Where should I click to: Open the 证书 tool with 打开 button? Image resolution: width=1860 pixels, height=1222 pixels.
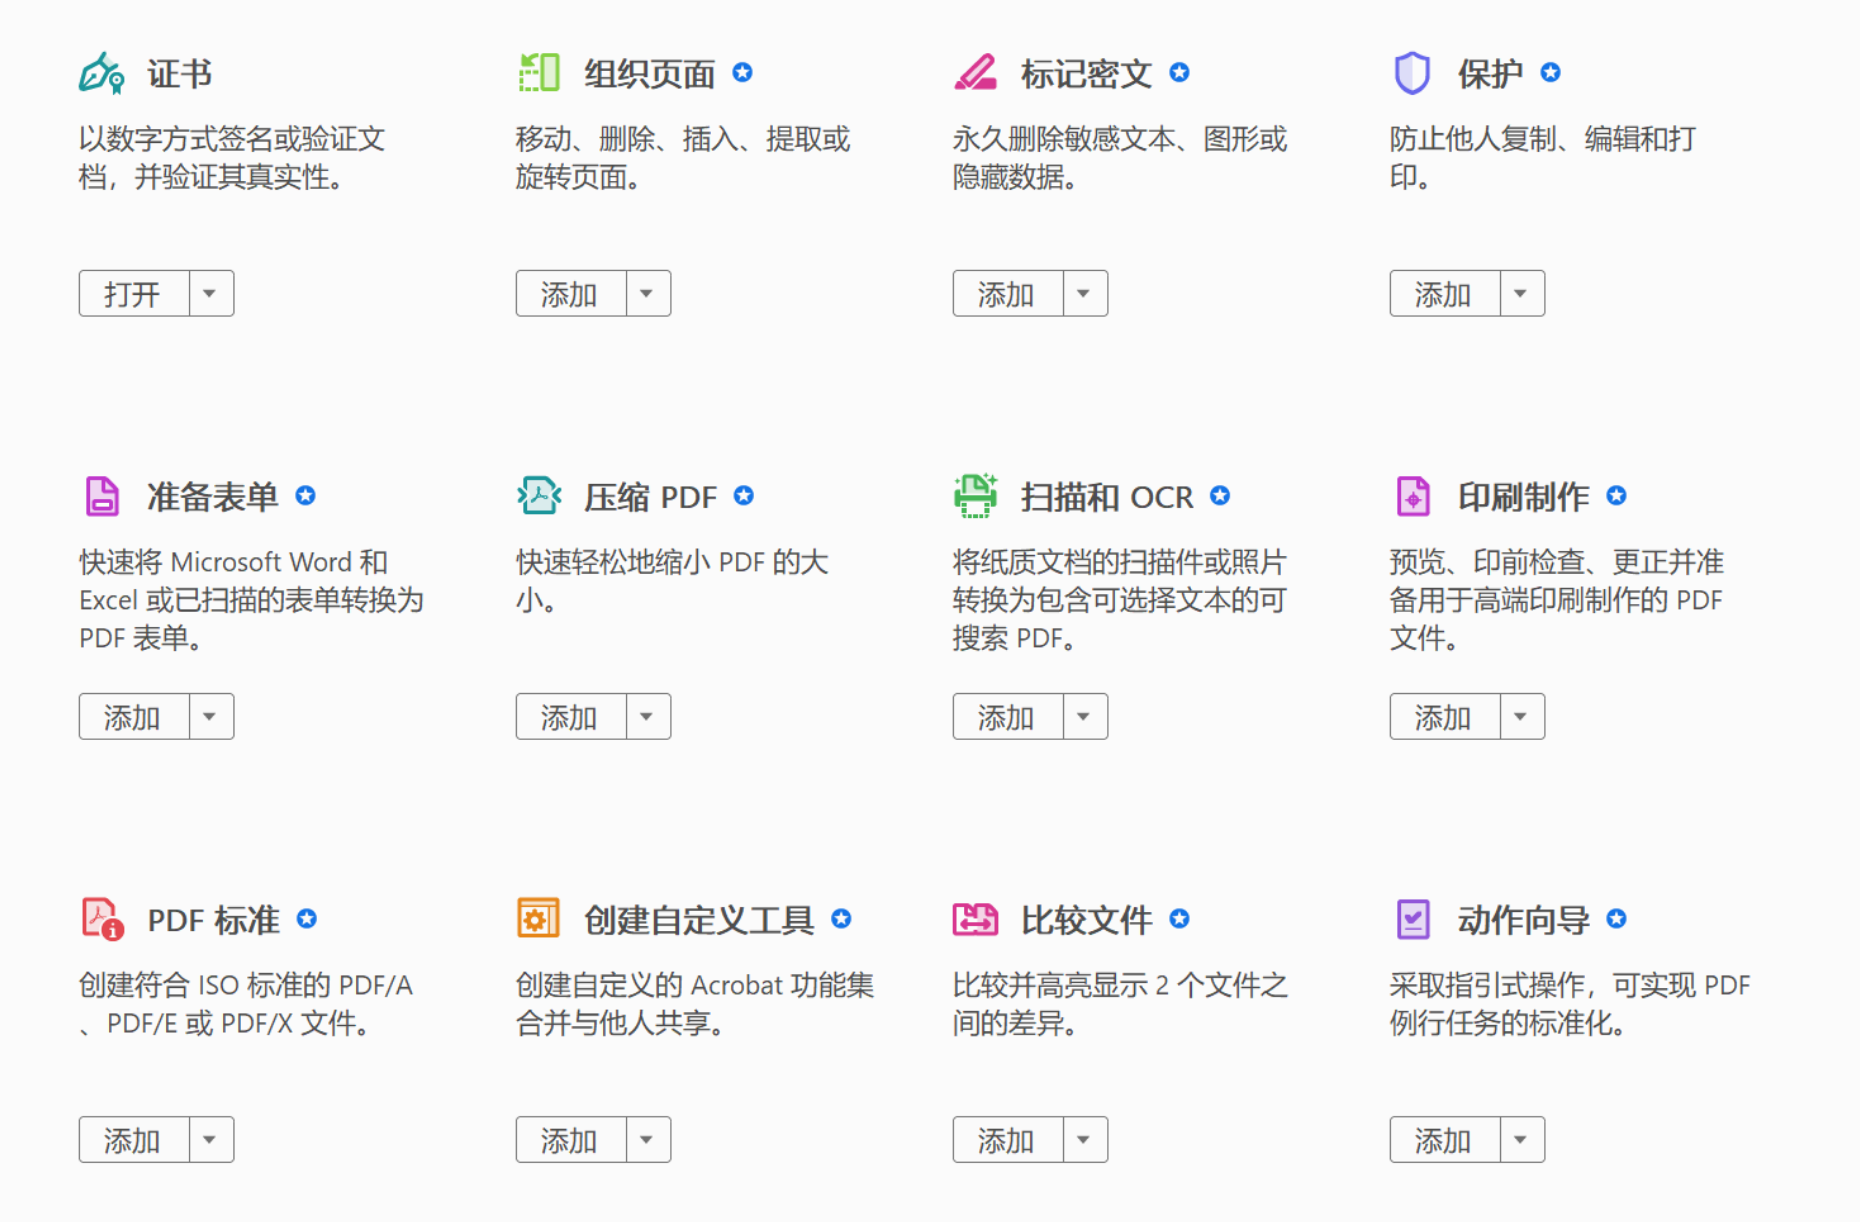(x=134, y=293)
